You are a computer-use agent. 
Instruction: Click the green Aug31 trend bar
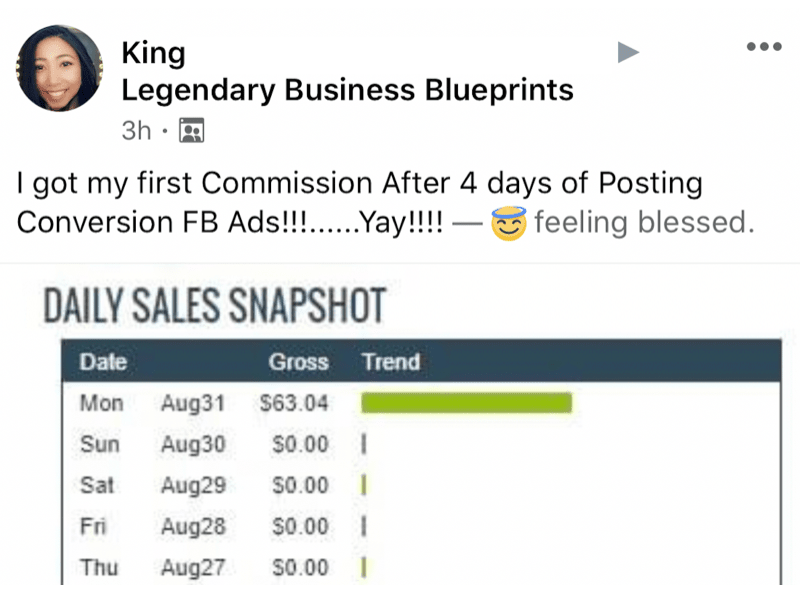click(x=466, y=403)
